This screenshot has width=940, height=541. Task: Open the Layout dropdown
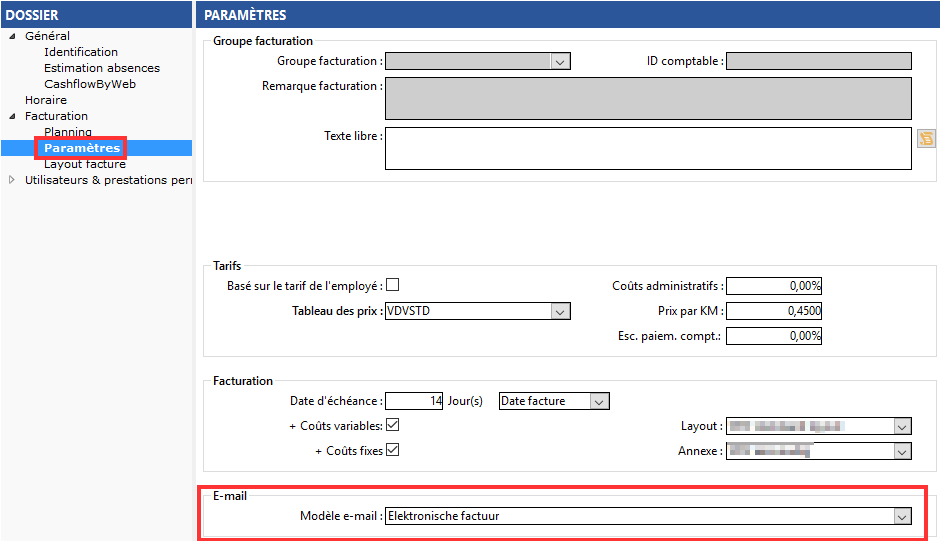point(902,426)
